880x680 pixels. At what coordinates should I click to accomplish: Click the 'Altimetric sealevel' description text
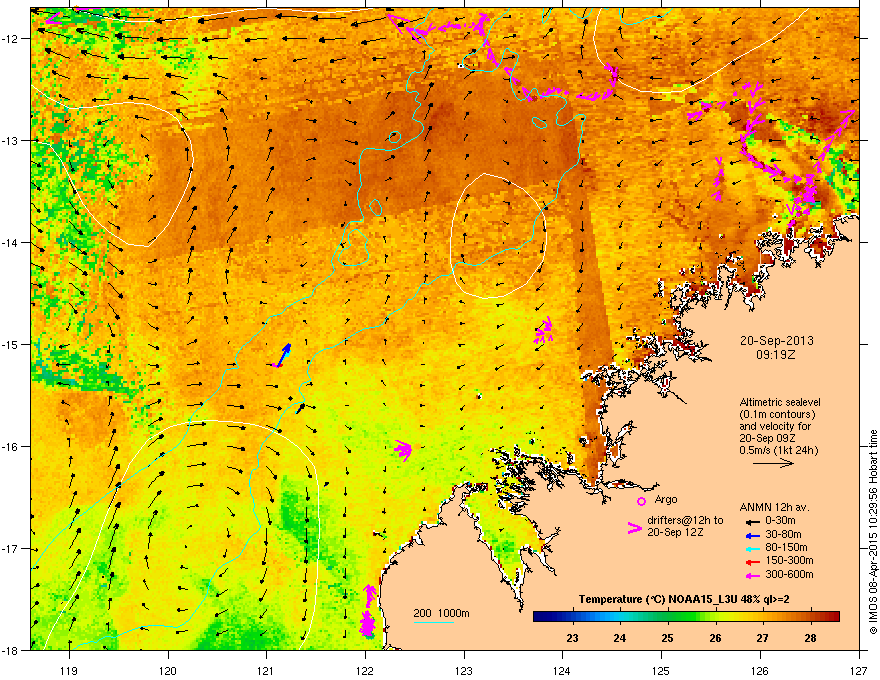tap(780, 402)
